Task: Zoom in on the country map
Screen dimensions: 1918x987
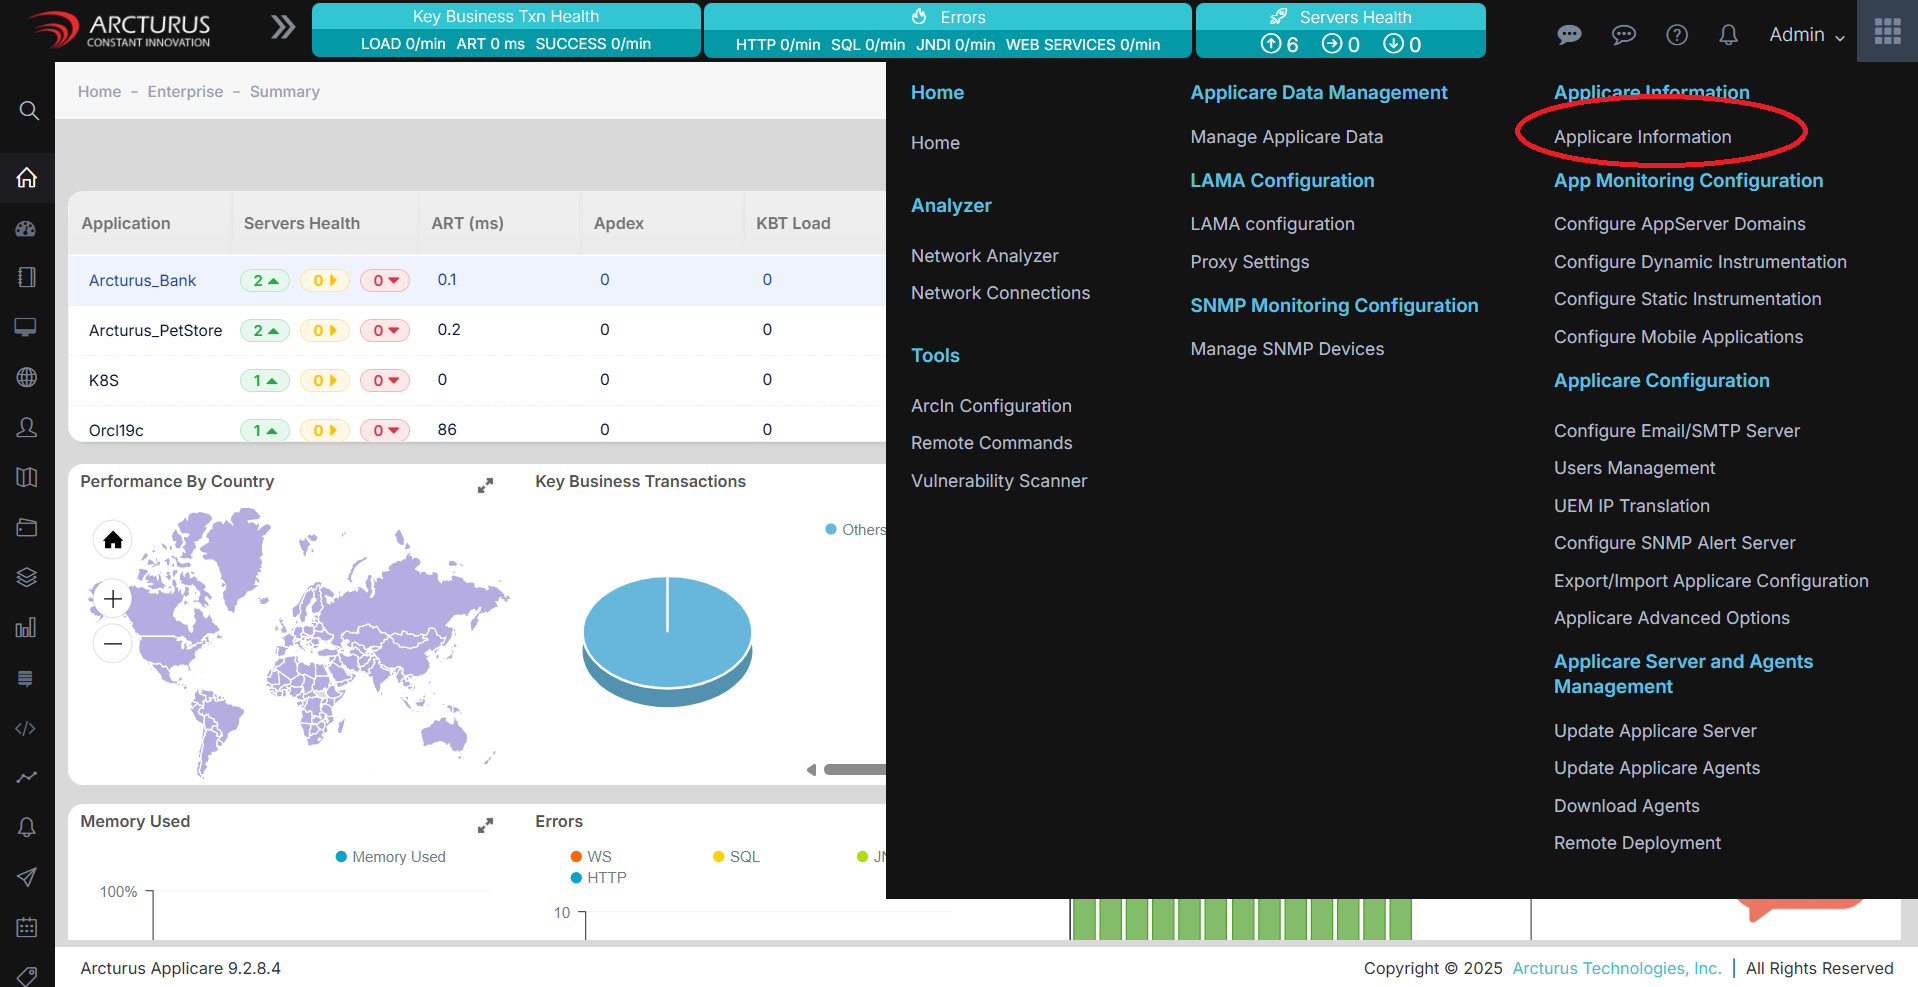Action: [x=113, y=599]
